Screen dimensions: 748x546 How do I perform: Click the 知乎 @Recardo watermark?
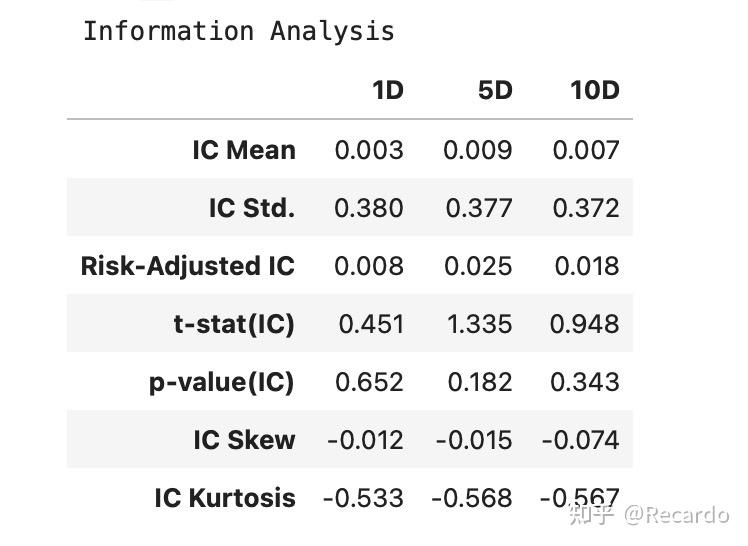pyautogui.click(x=648, y=515)
